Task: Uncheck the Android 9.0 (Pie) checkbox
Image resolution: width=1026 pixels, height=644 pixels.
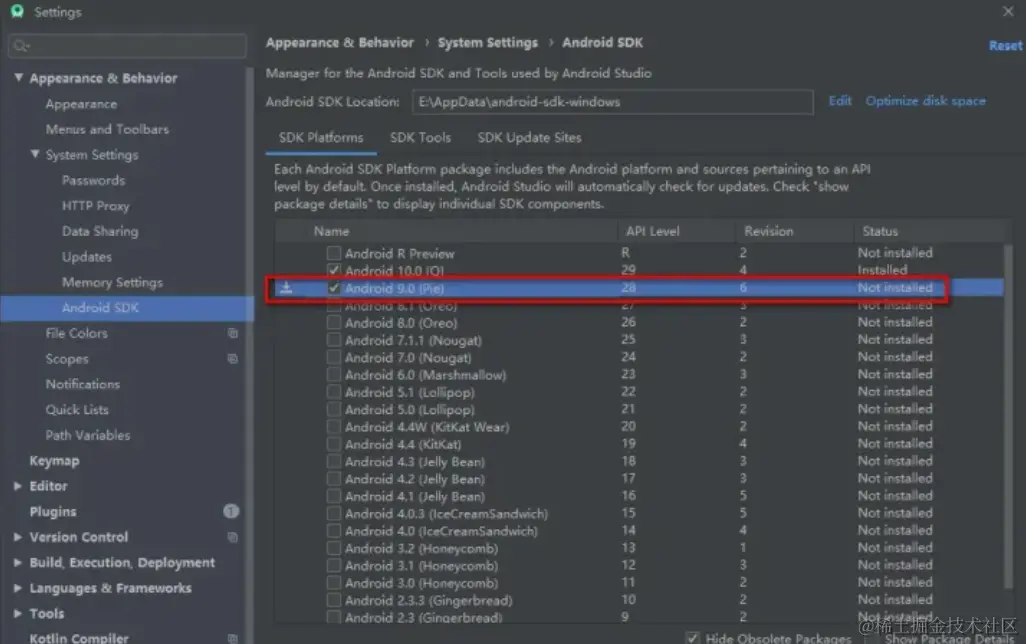Action: coord(334,288)
